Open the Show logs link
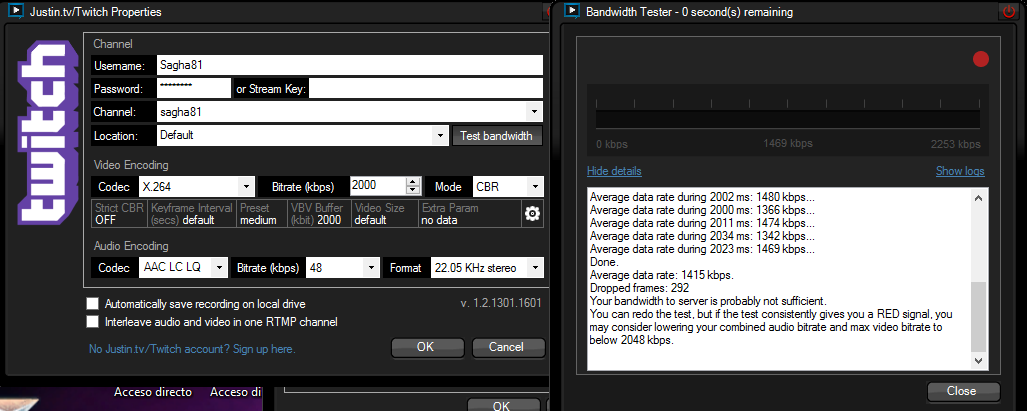Image resolution: width=1027 pixels, height=411 pixels. (x=960, y=171)
